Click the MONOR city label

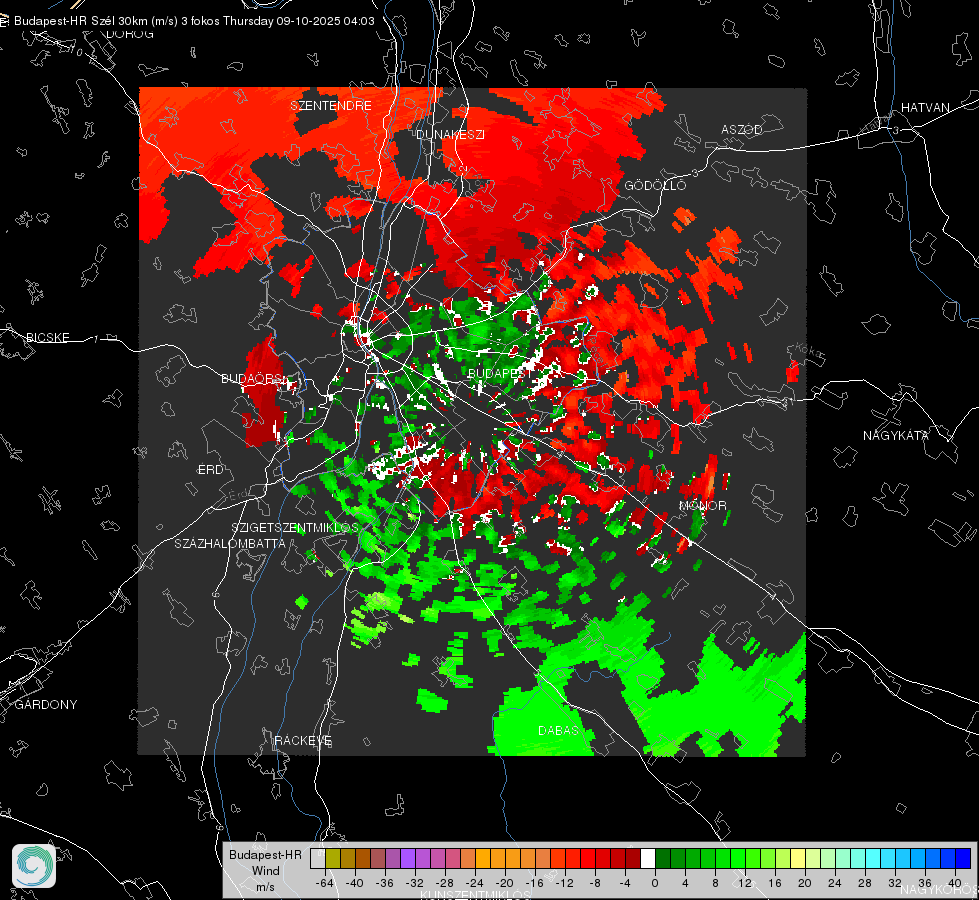coord(703,505)
